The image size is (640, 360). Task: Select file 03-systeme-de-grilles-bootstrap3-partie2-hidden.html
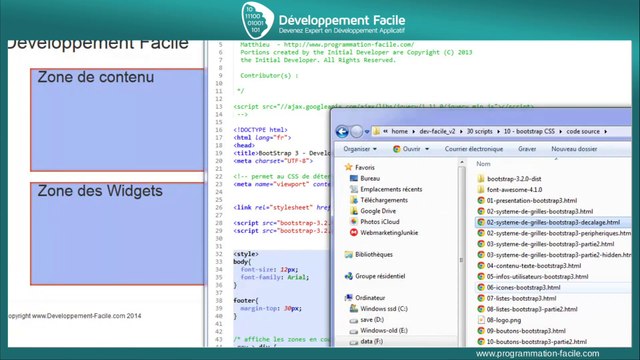point(554,255)
